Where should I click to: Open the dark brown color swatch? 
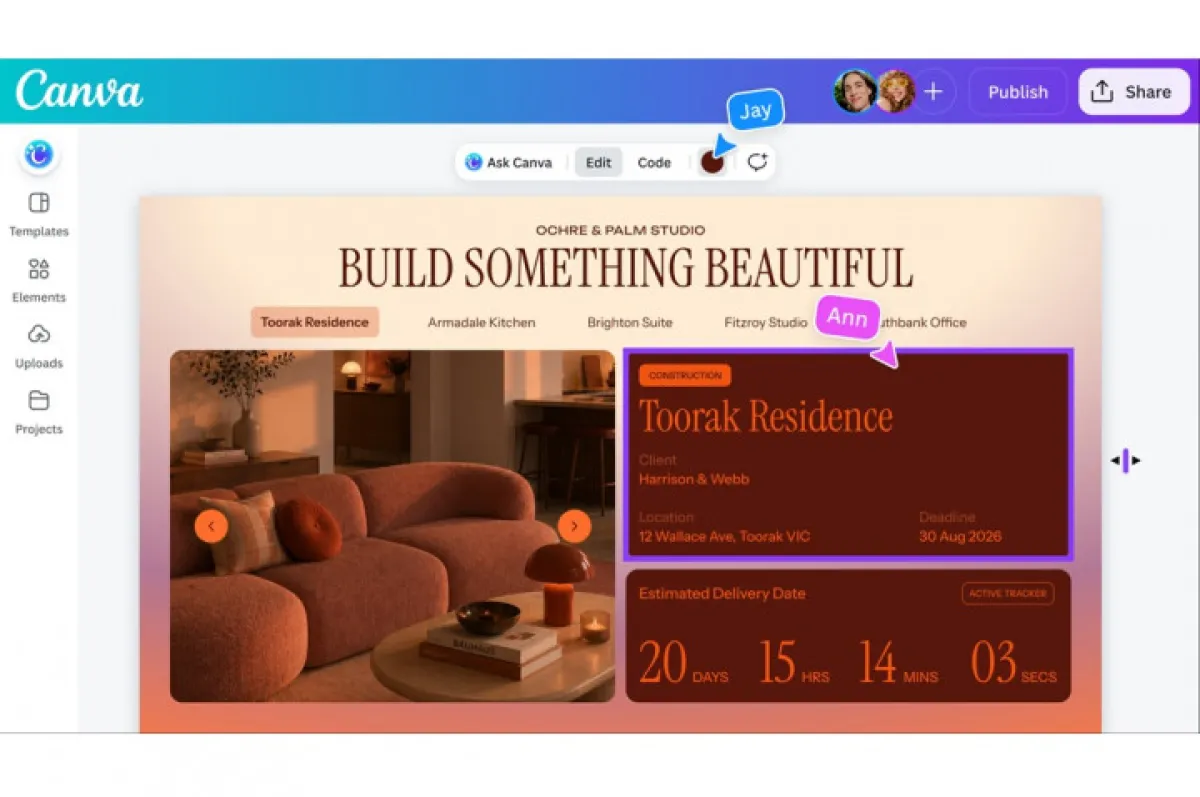712,162
